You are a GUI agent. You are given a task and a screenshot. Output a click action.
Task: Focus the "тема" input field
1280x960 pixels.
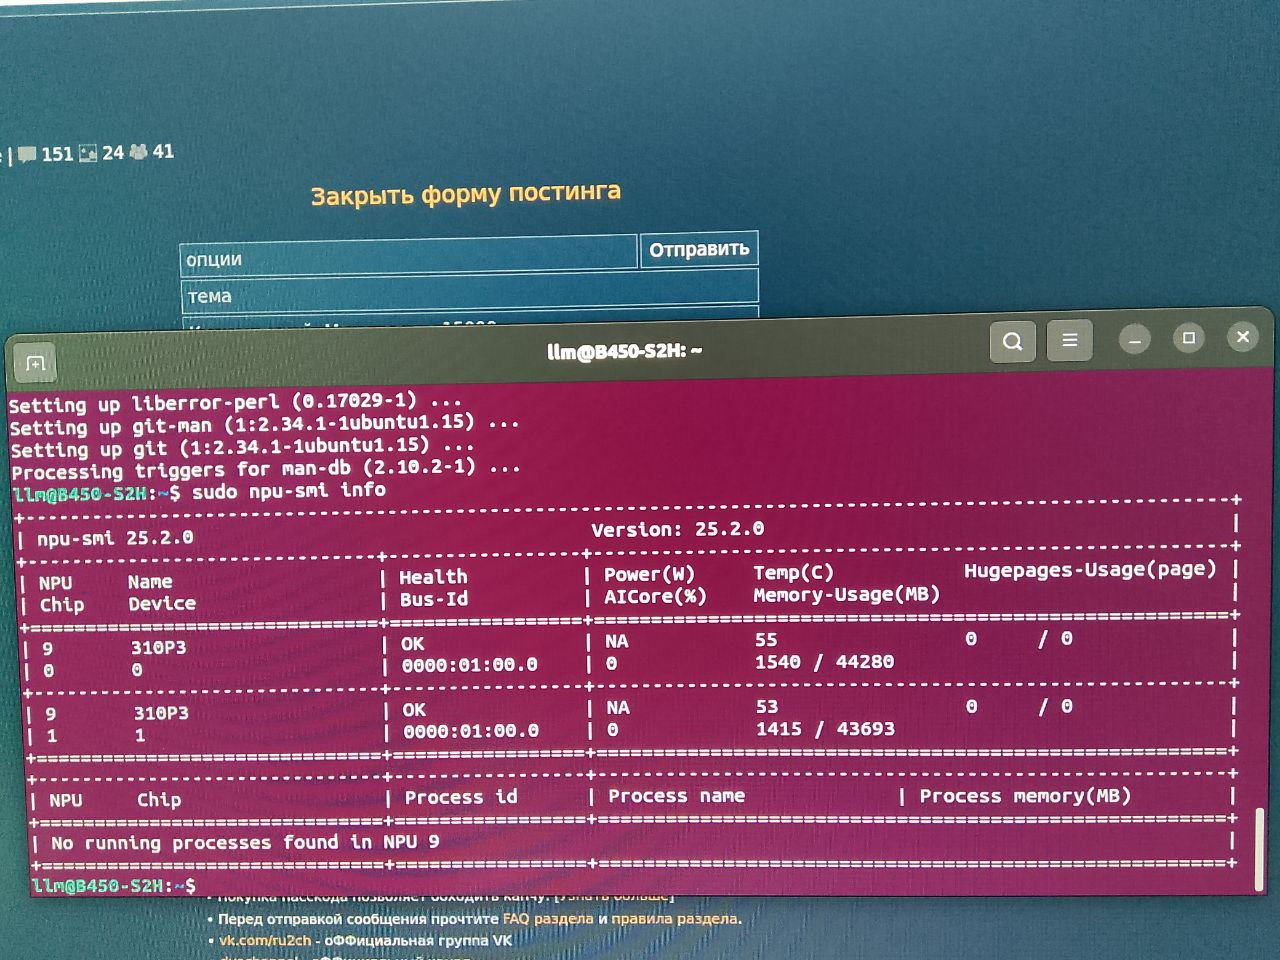coord(469,294)
